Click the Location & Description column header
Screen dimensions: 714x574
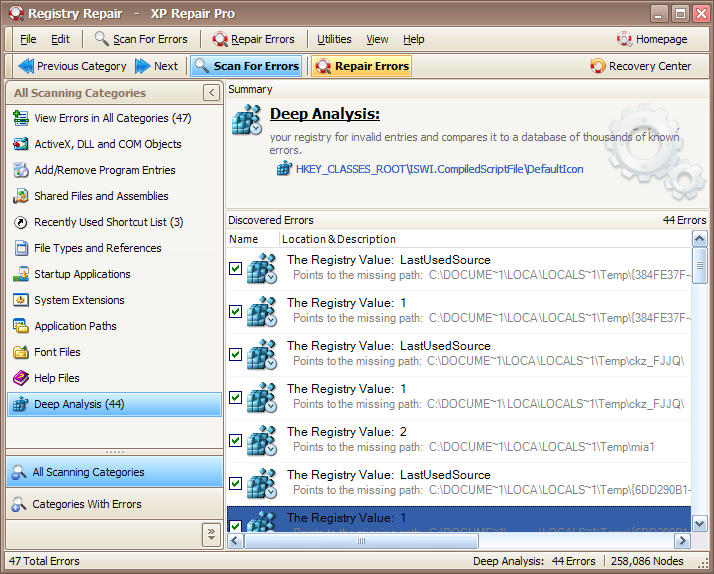pos(485,239)
